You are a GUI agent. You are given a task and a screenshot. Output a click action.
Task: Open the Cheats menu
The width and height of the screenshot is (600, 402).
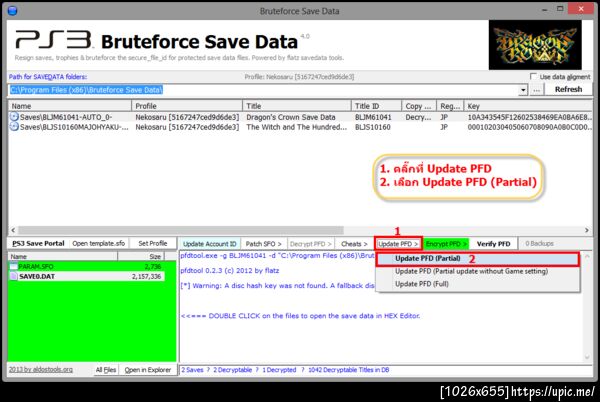(354, 244)
